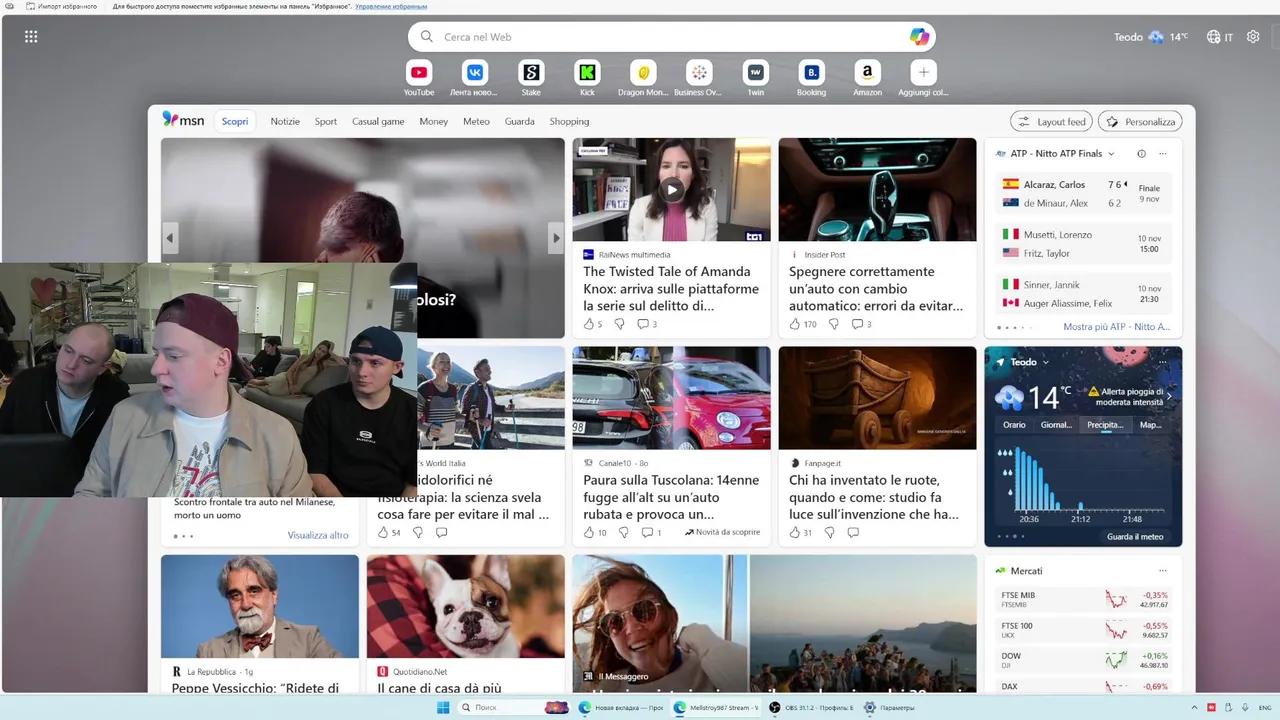The height and width of the screenshot is (720, 1280).
Task: Click the Cerca nel Web search field
Action: [x=670, y=37]
